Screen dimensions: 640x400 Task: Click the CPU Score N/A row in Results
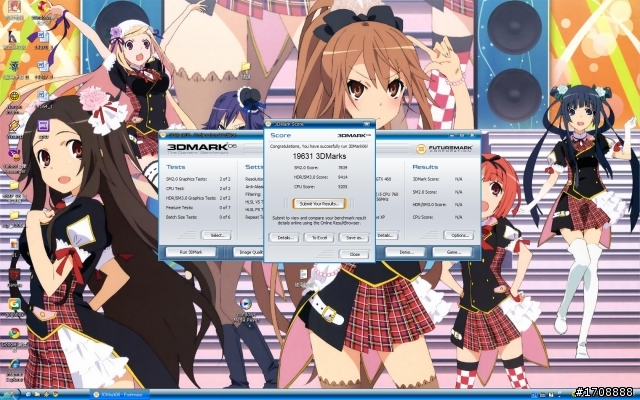(438, 217)
